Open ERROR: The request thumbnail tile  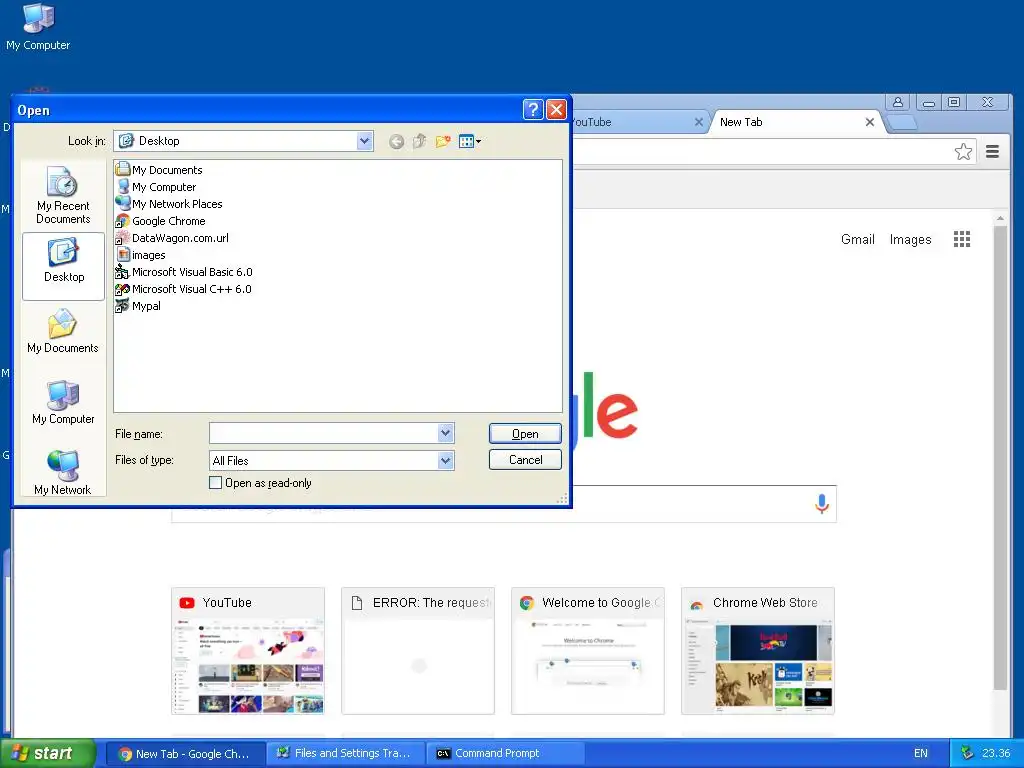(418, 650)
